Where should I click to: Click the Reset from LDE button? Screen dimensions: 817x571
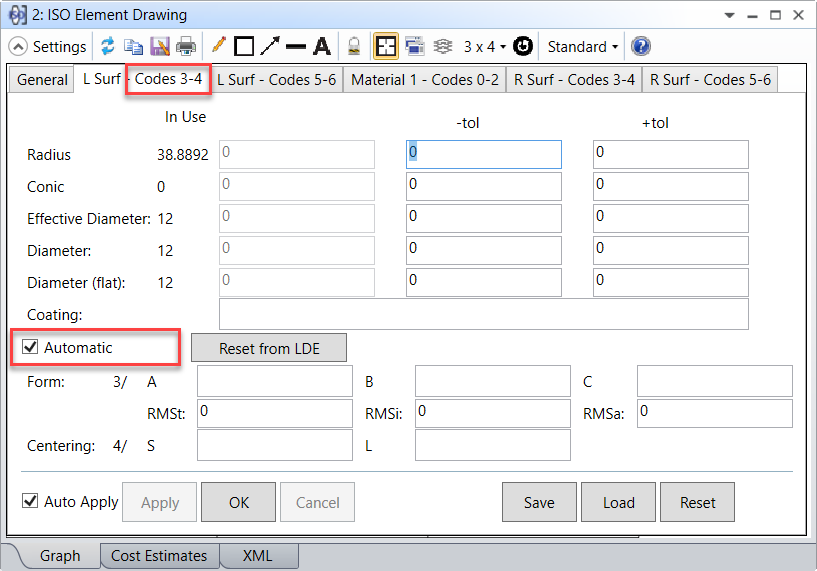coord(269,348)
